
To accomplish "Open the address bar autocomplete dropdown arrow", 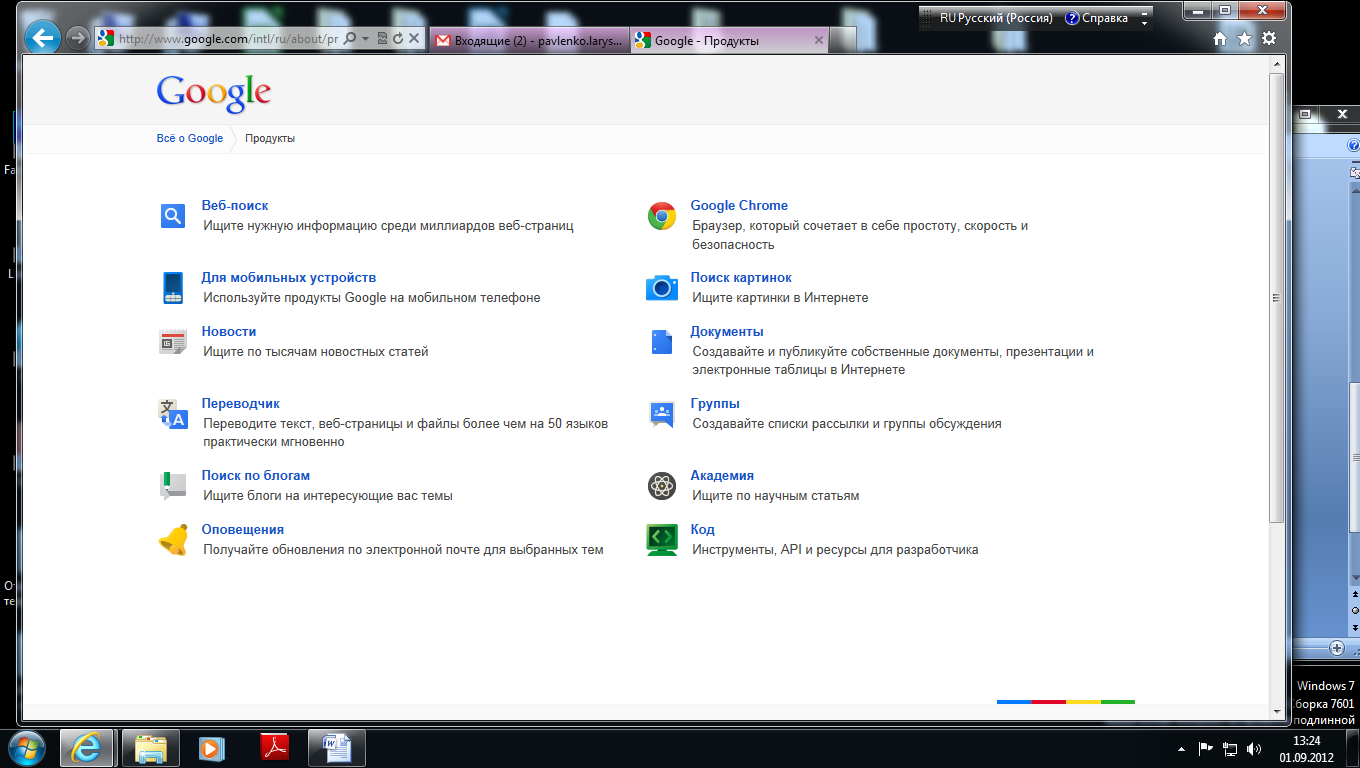I will 366,39.
